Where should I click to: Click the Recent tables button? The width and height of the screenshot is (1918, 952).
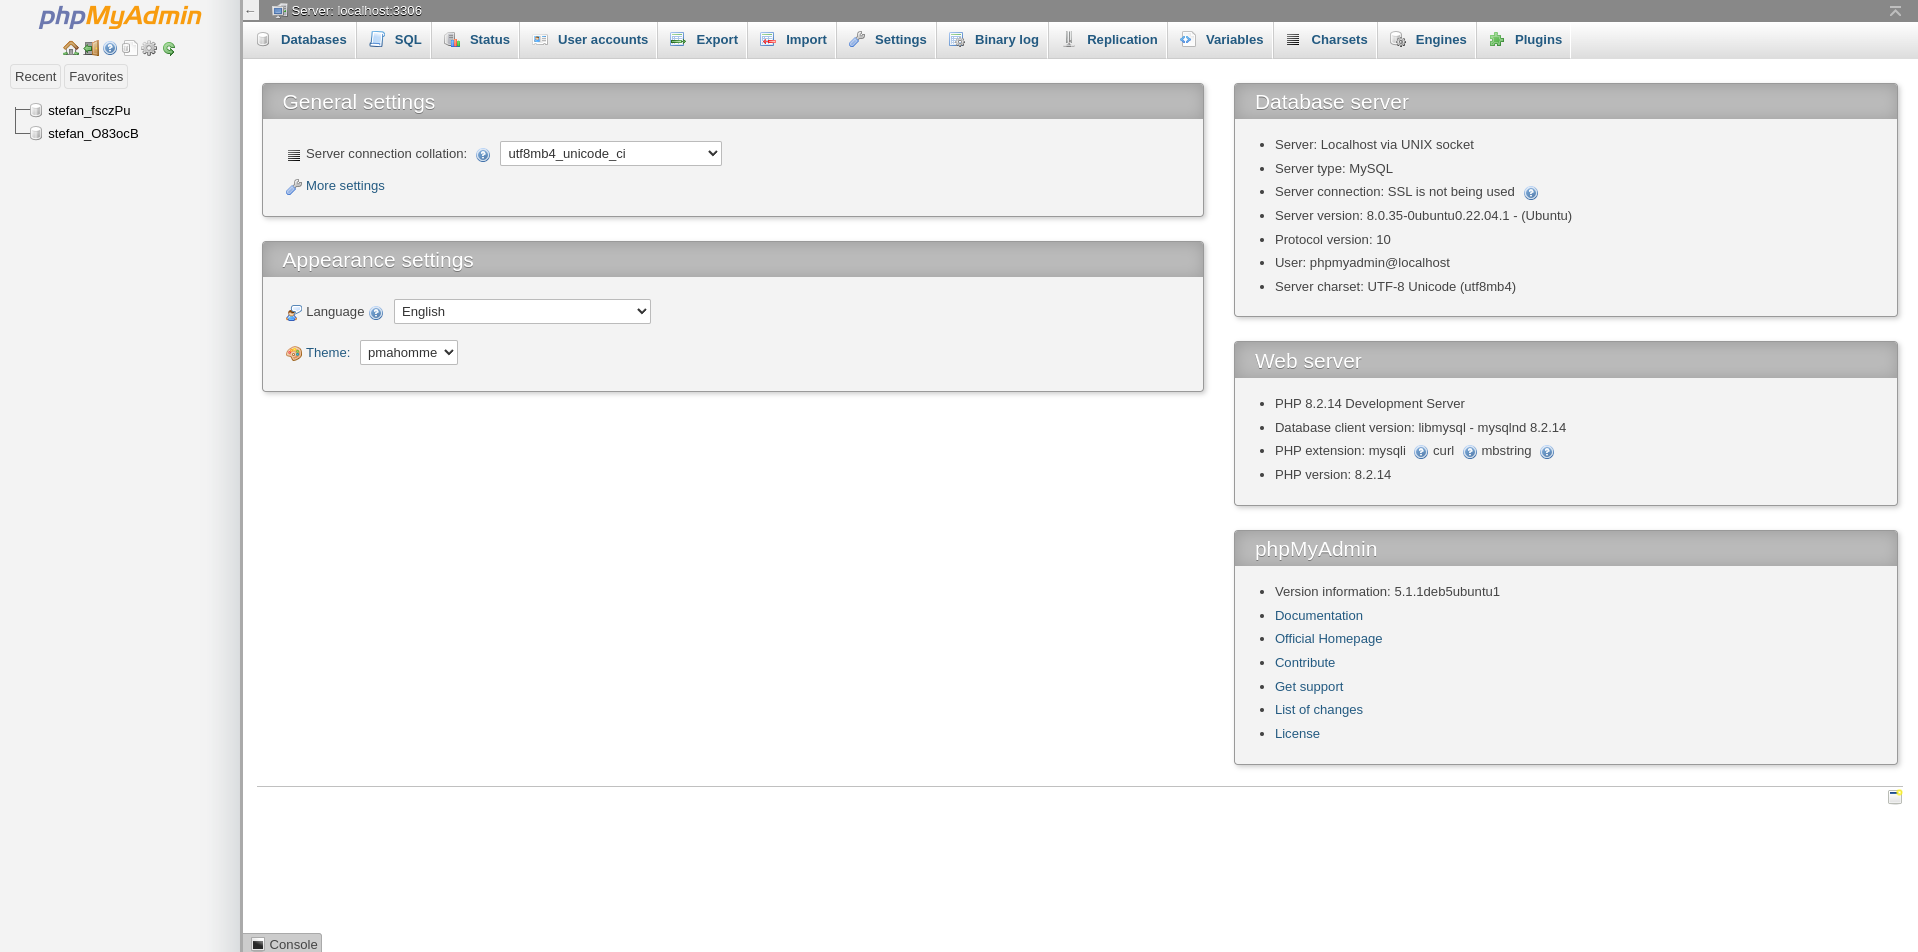35,77
